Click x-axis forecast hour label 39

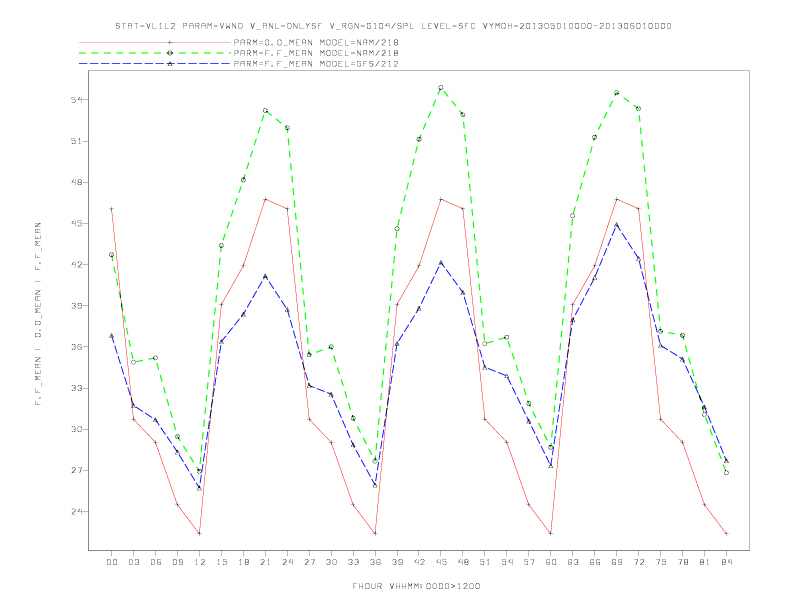397,562
